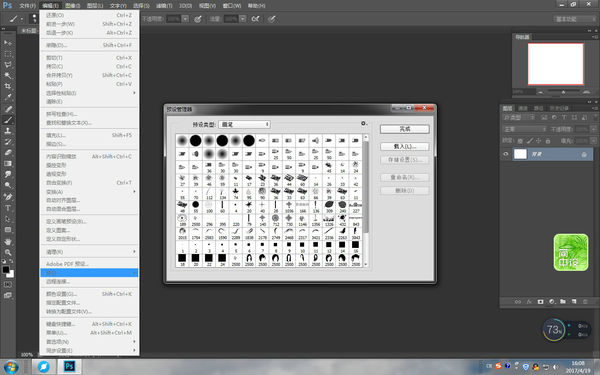Image resolution: width=600 pixels, height=375 pixels.
Task: Click the Photoshop icon in Windows taskbar
Action: (69, 366)
